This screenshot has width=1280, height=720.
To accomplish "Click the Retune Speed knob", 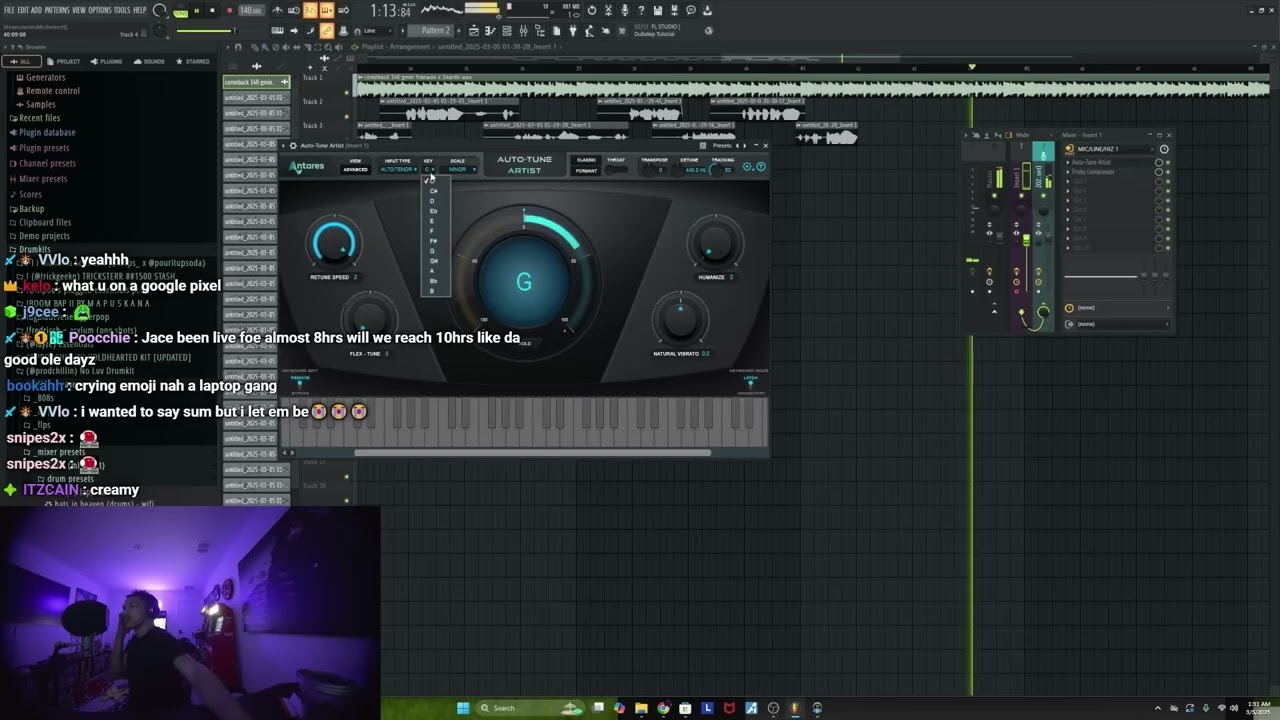I will [334, 243].
